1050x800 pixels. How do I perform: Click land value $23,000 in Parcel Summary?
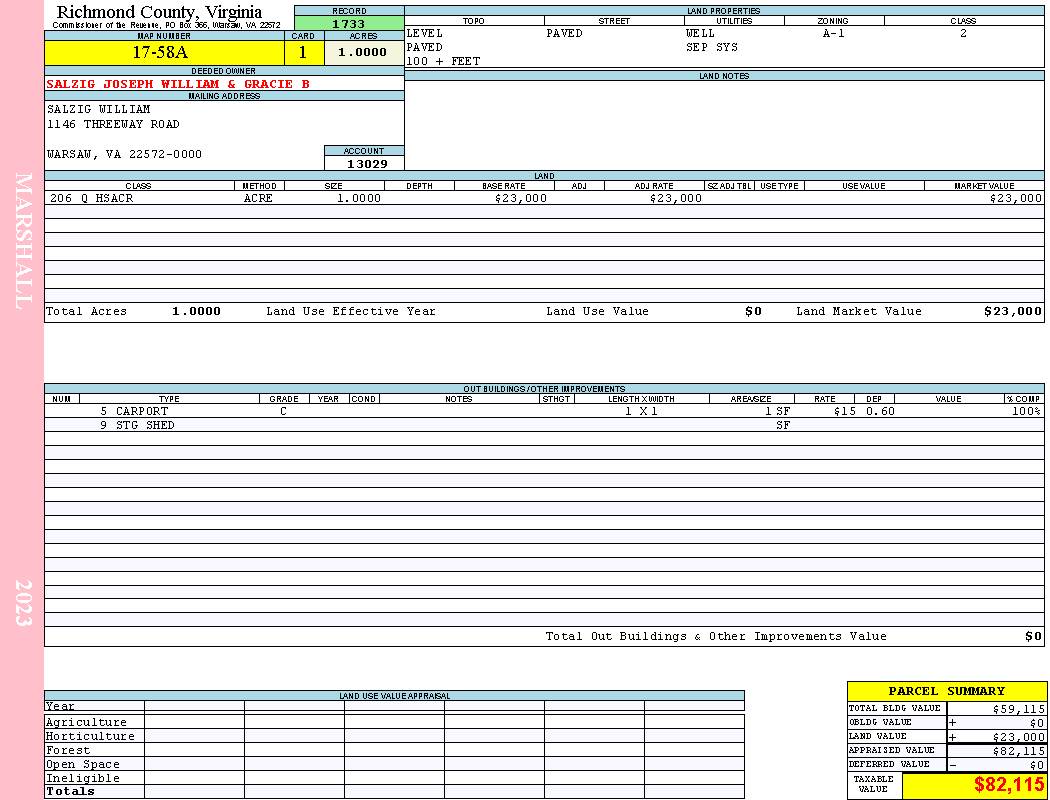(1018, 737)
